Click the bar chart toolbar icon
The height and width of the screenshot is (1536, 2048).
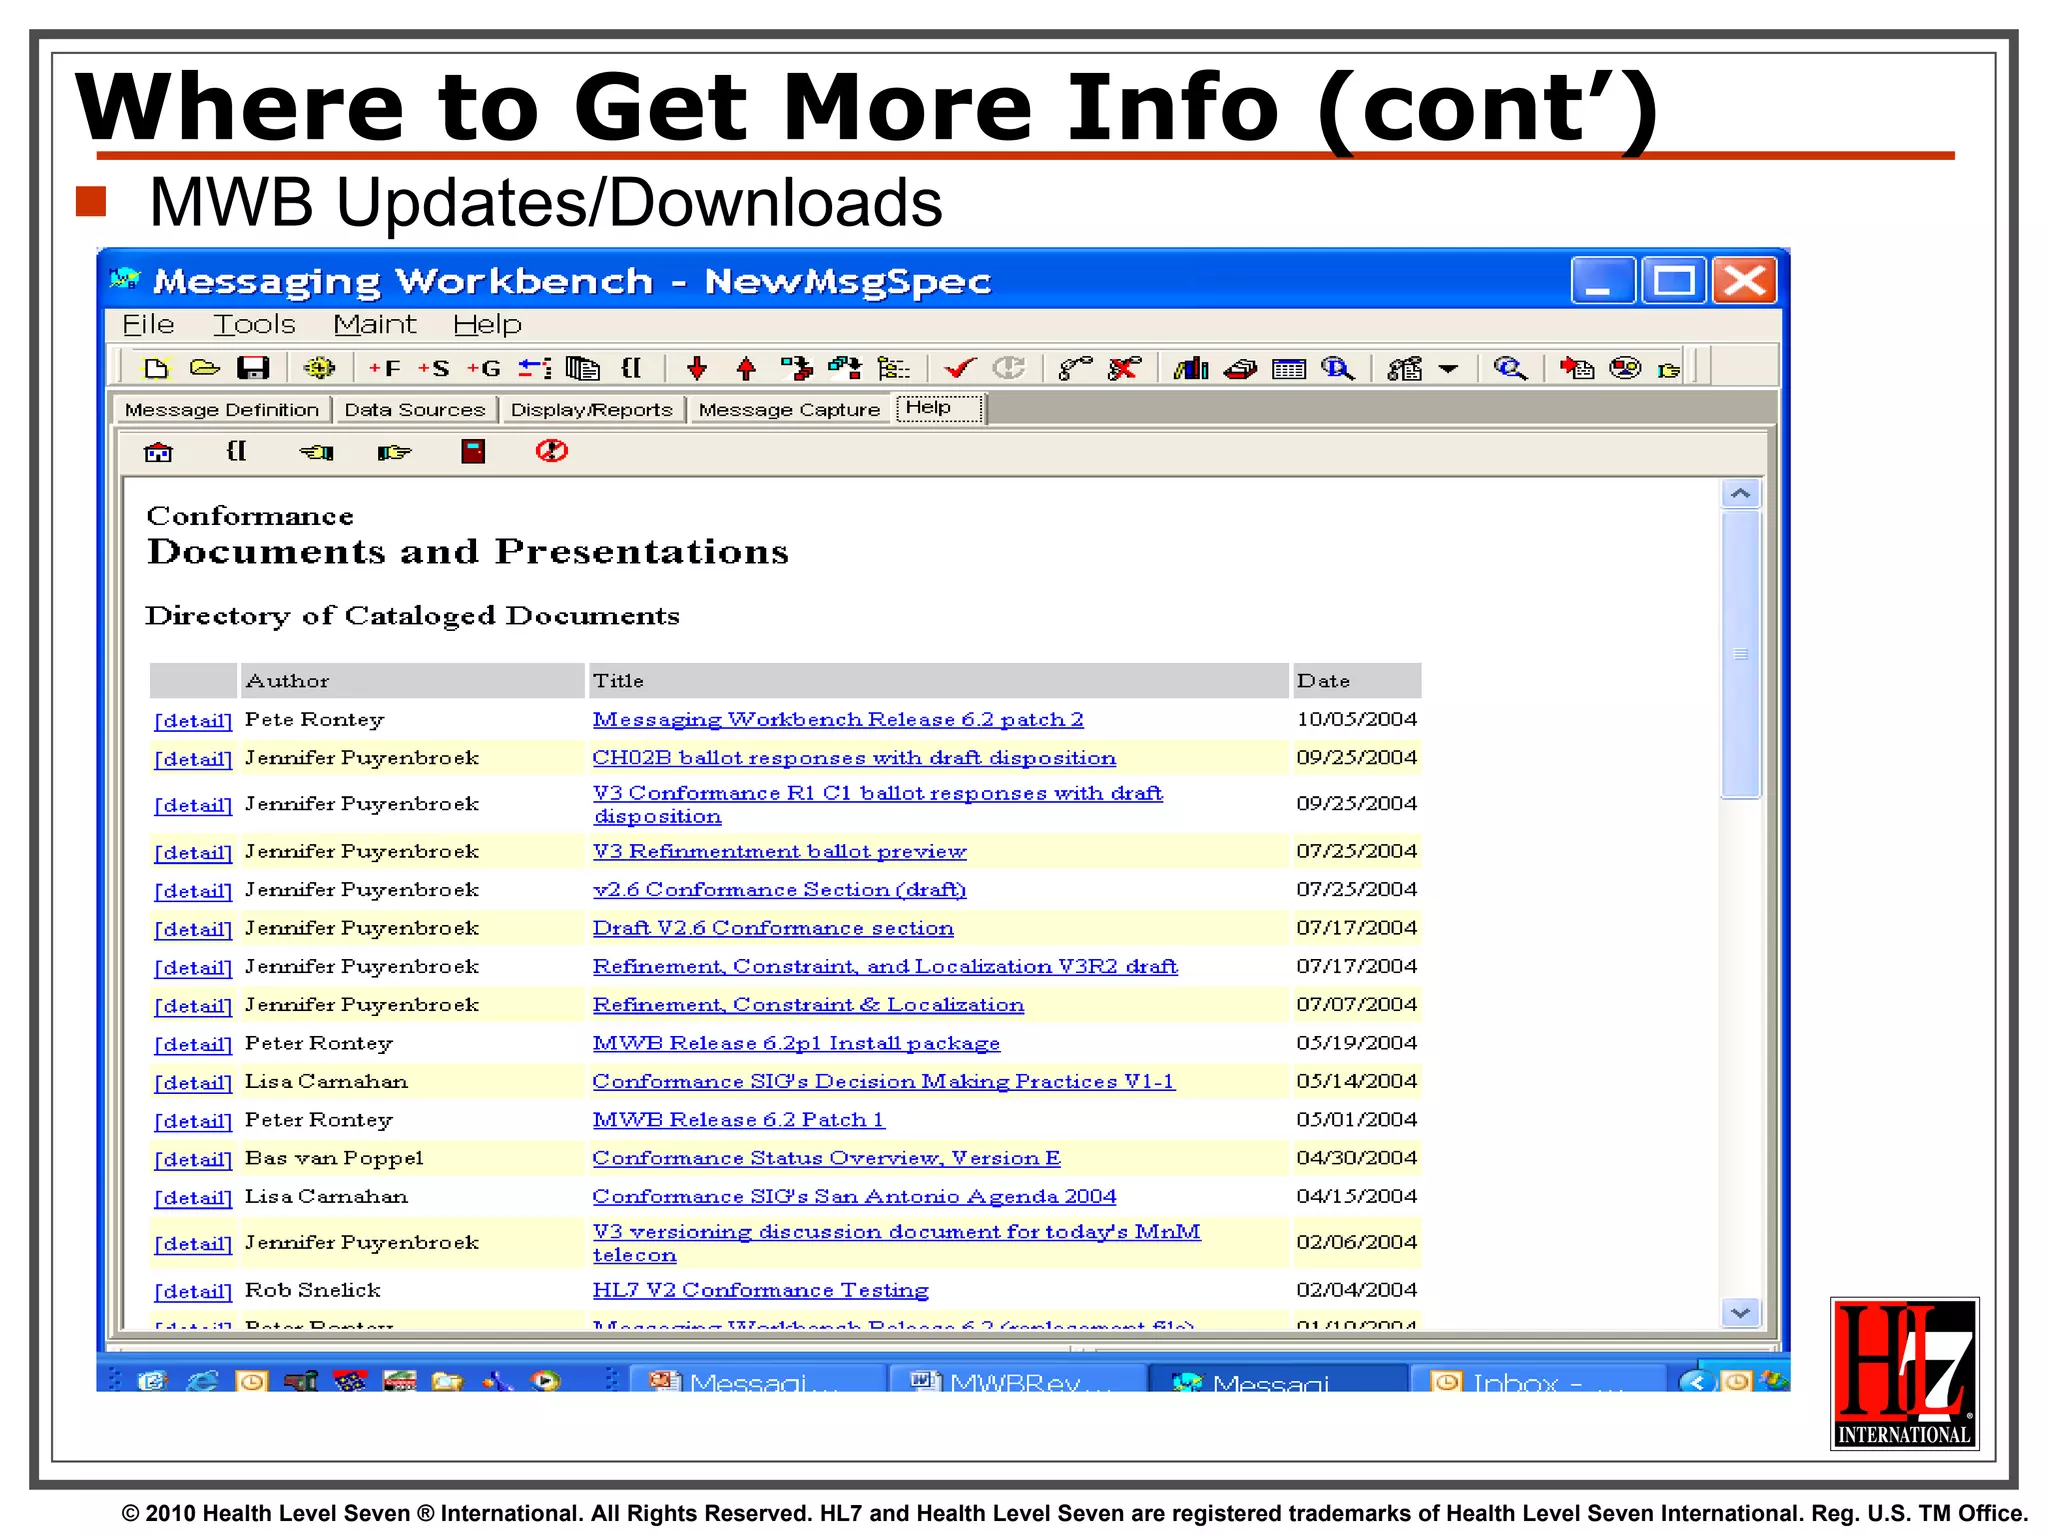[1191, 369]
